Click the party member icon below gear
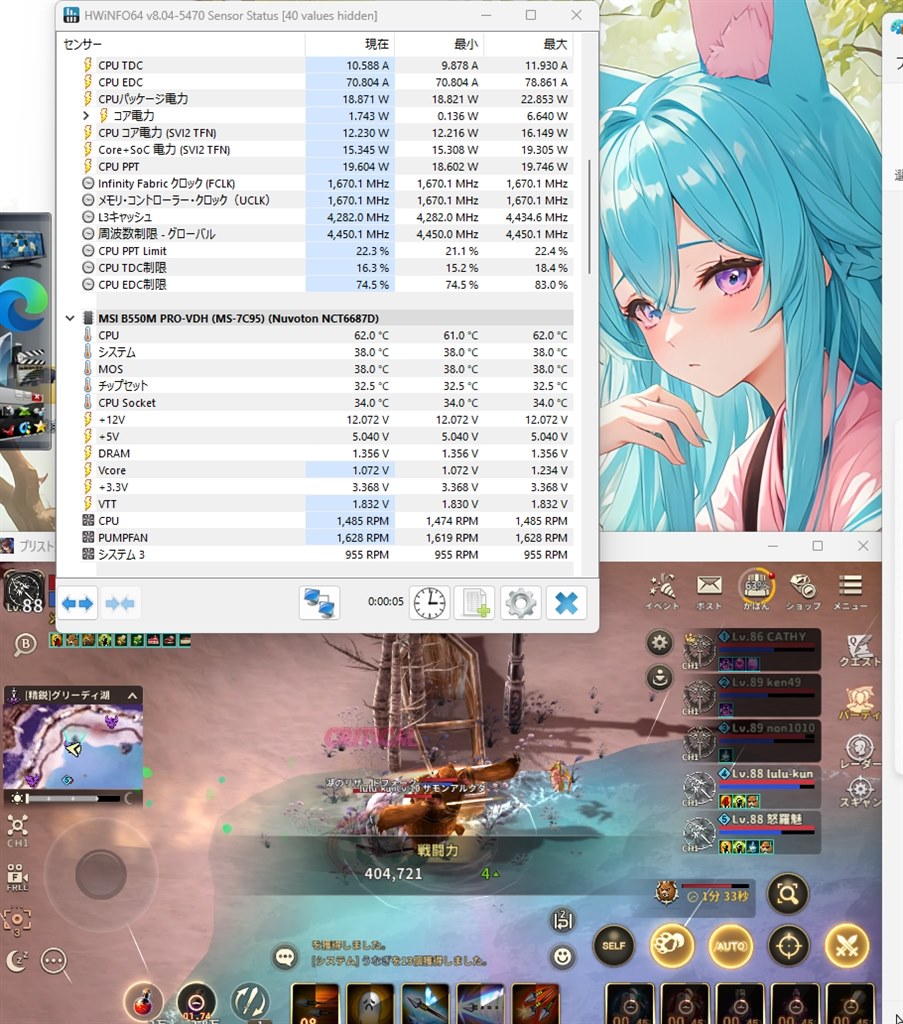The image size is (903, 1024). (x=659, y=678)
